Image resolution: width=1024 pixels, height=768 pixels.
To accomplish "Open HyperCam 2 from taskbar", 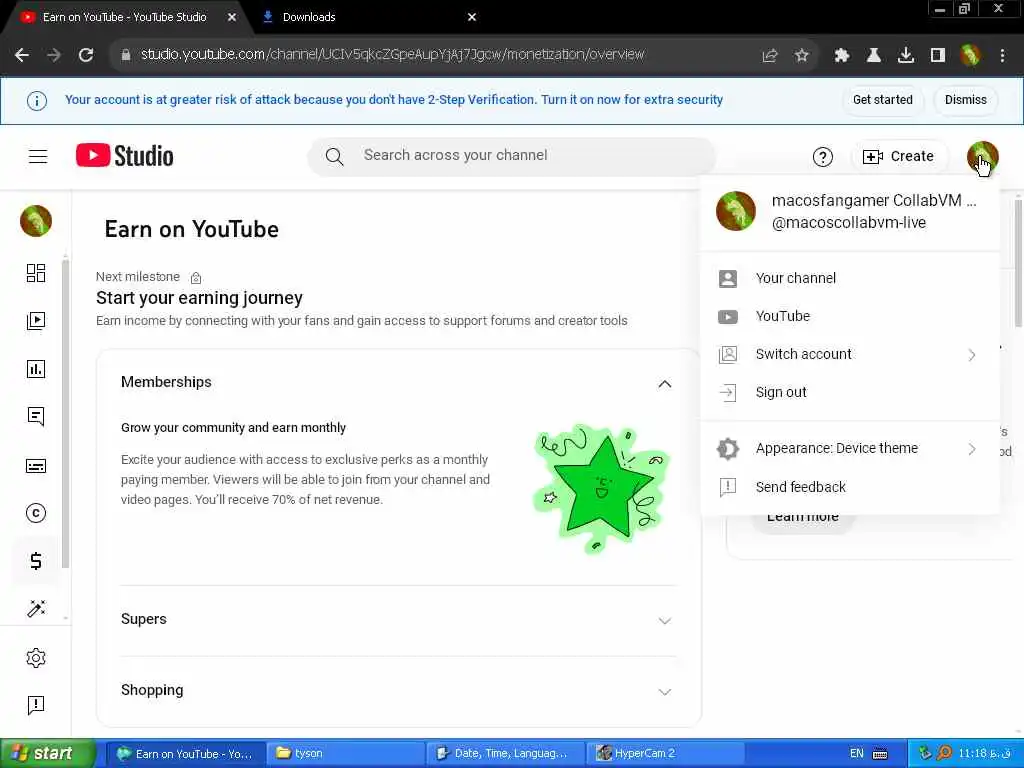I will 666,754.
